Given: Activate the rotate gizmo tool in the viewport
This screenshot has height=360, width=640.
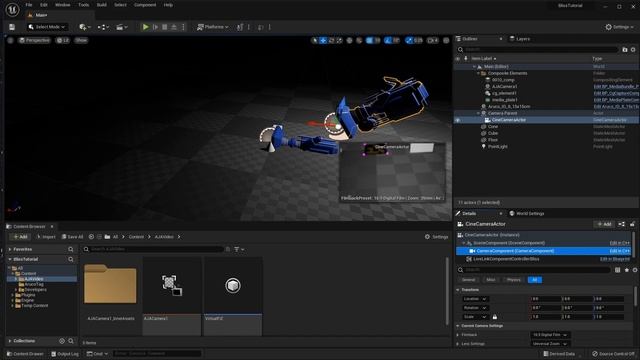Looking at the screenshot, I should point(331,40).
